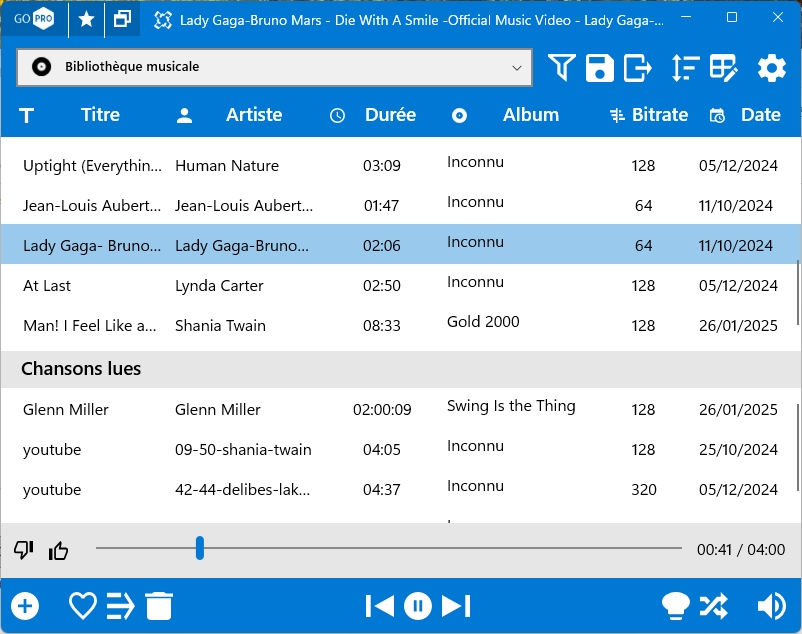Delete selected song with trash icon
The height and width of the screenshot is (634, 802).
(x=159, y=606)
